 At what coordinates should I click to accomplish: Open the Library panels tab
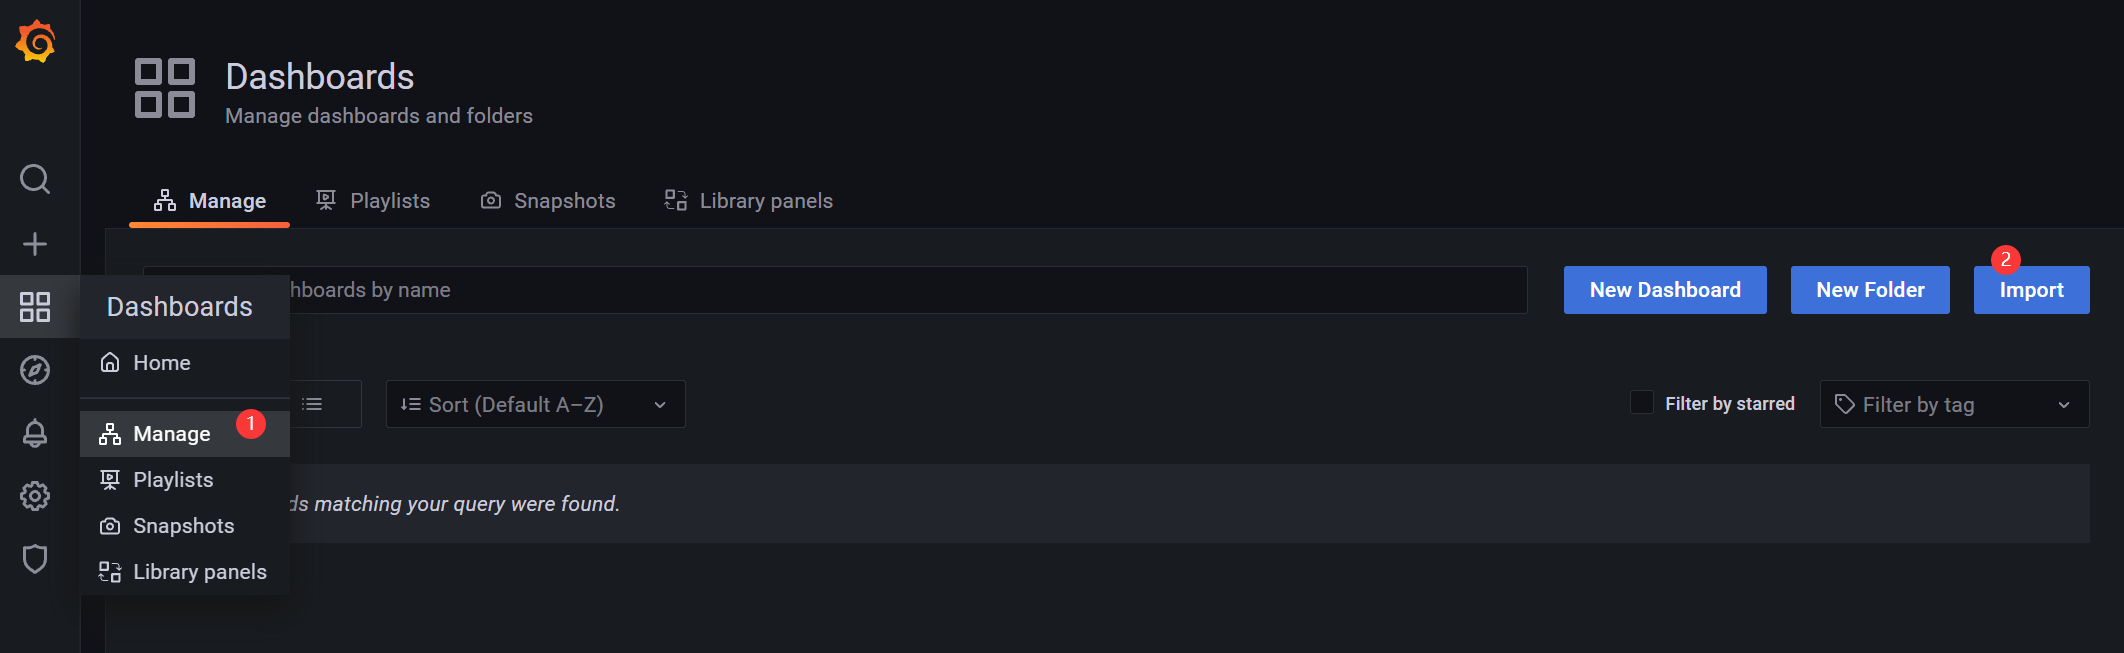[748, 201]
